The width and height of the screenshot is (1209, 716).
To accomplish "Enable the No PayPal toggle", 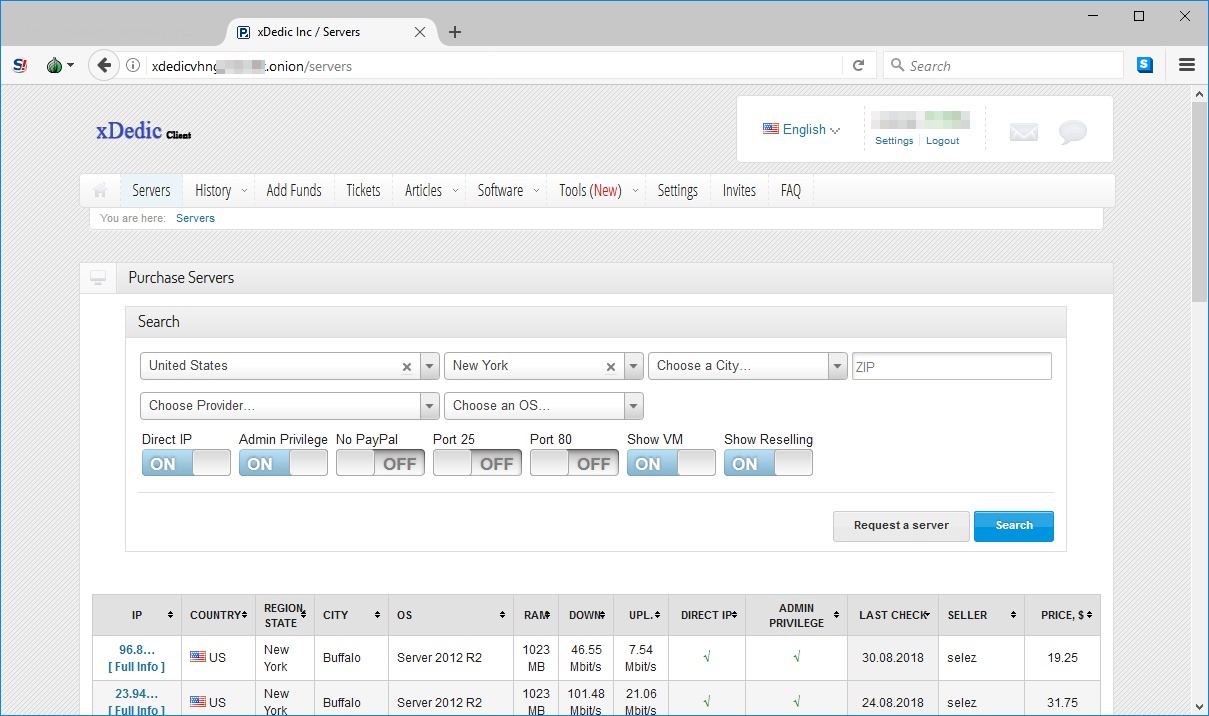I will (380, 463).
